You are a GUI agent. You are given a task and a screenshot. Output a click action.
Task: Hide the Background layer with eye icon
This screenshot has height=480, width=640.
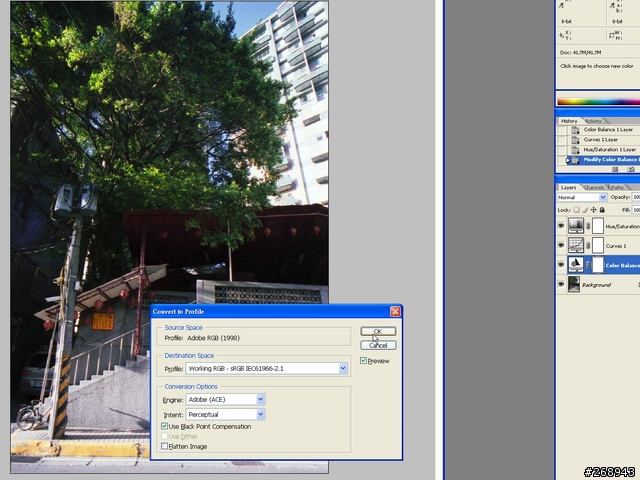click(x=561, y=284)
